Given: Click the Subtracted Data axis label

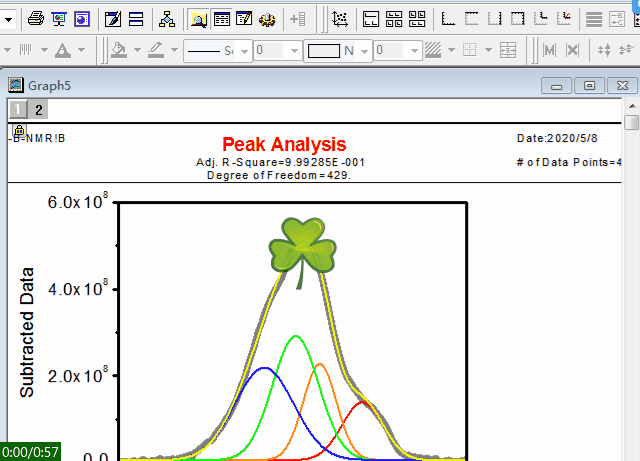Looking at the screenshot, I should click(27, 331).
